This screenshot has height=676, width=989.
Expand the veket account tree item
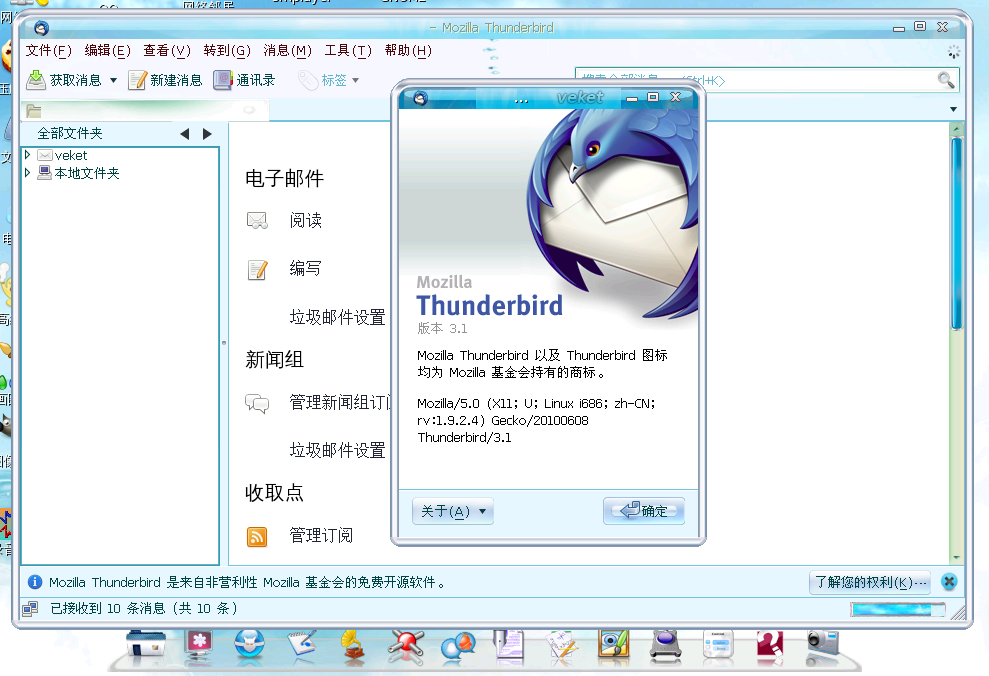coord(28,154)
